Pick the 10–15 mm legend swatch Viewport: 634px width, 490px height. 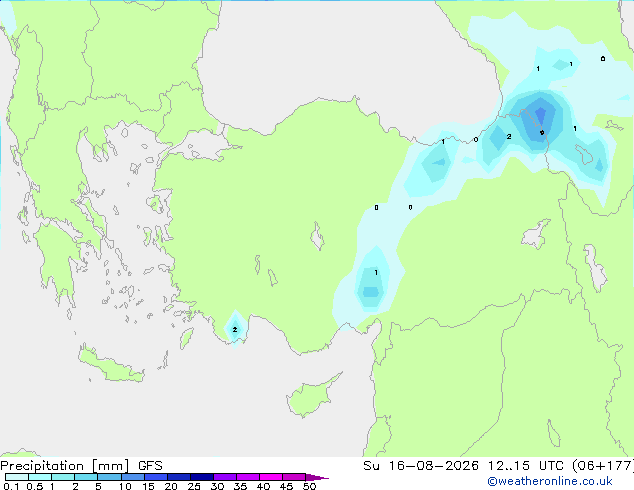(x=132, y=477)
